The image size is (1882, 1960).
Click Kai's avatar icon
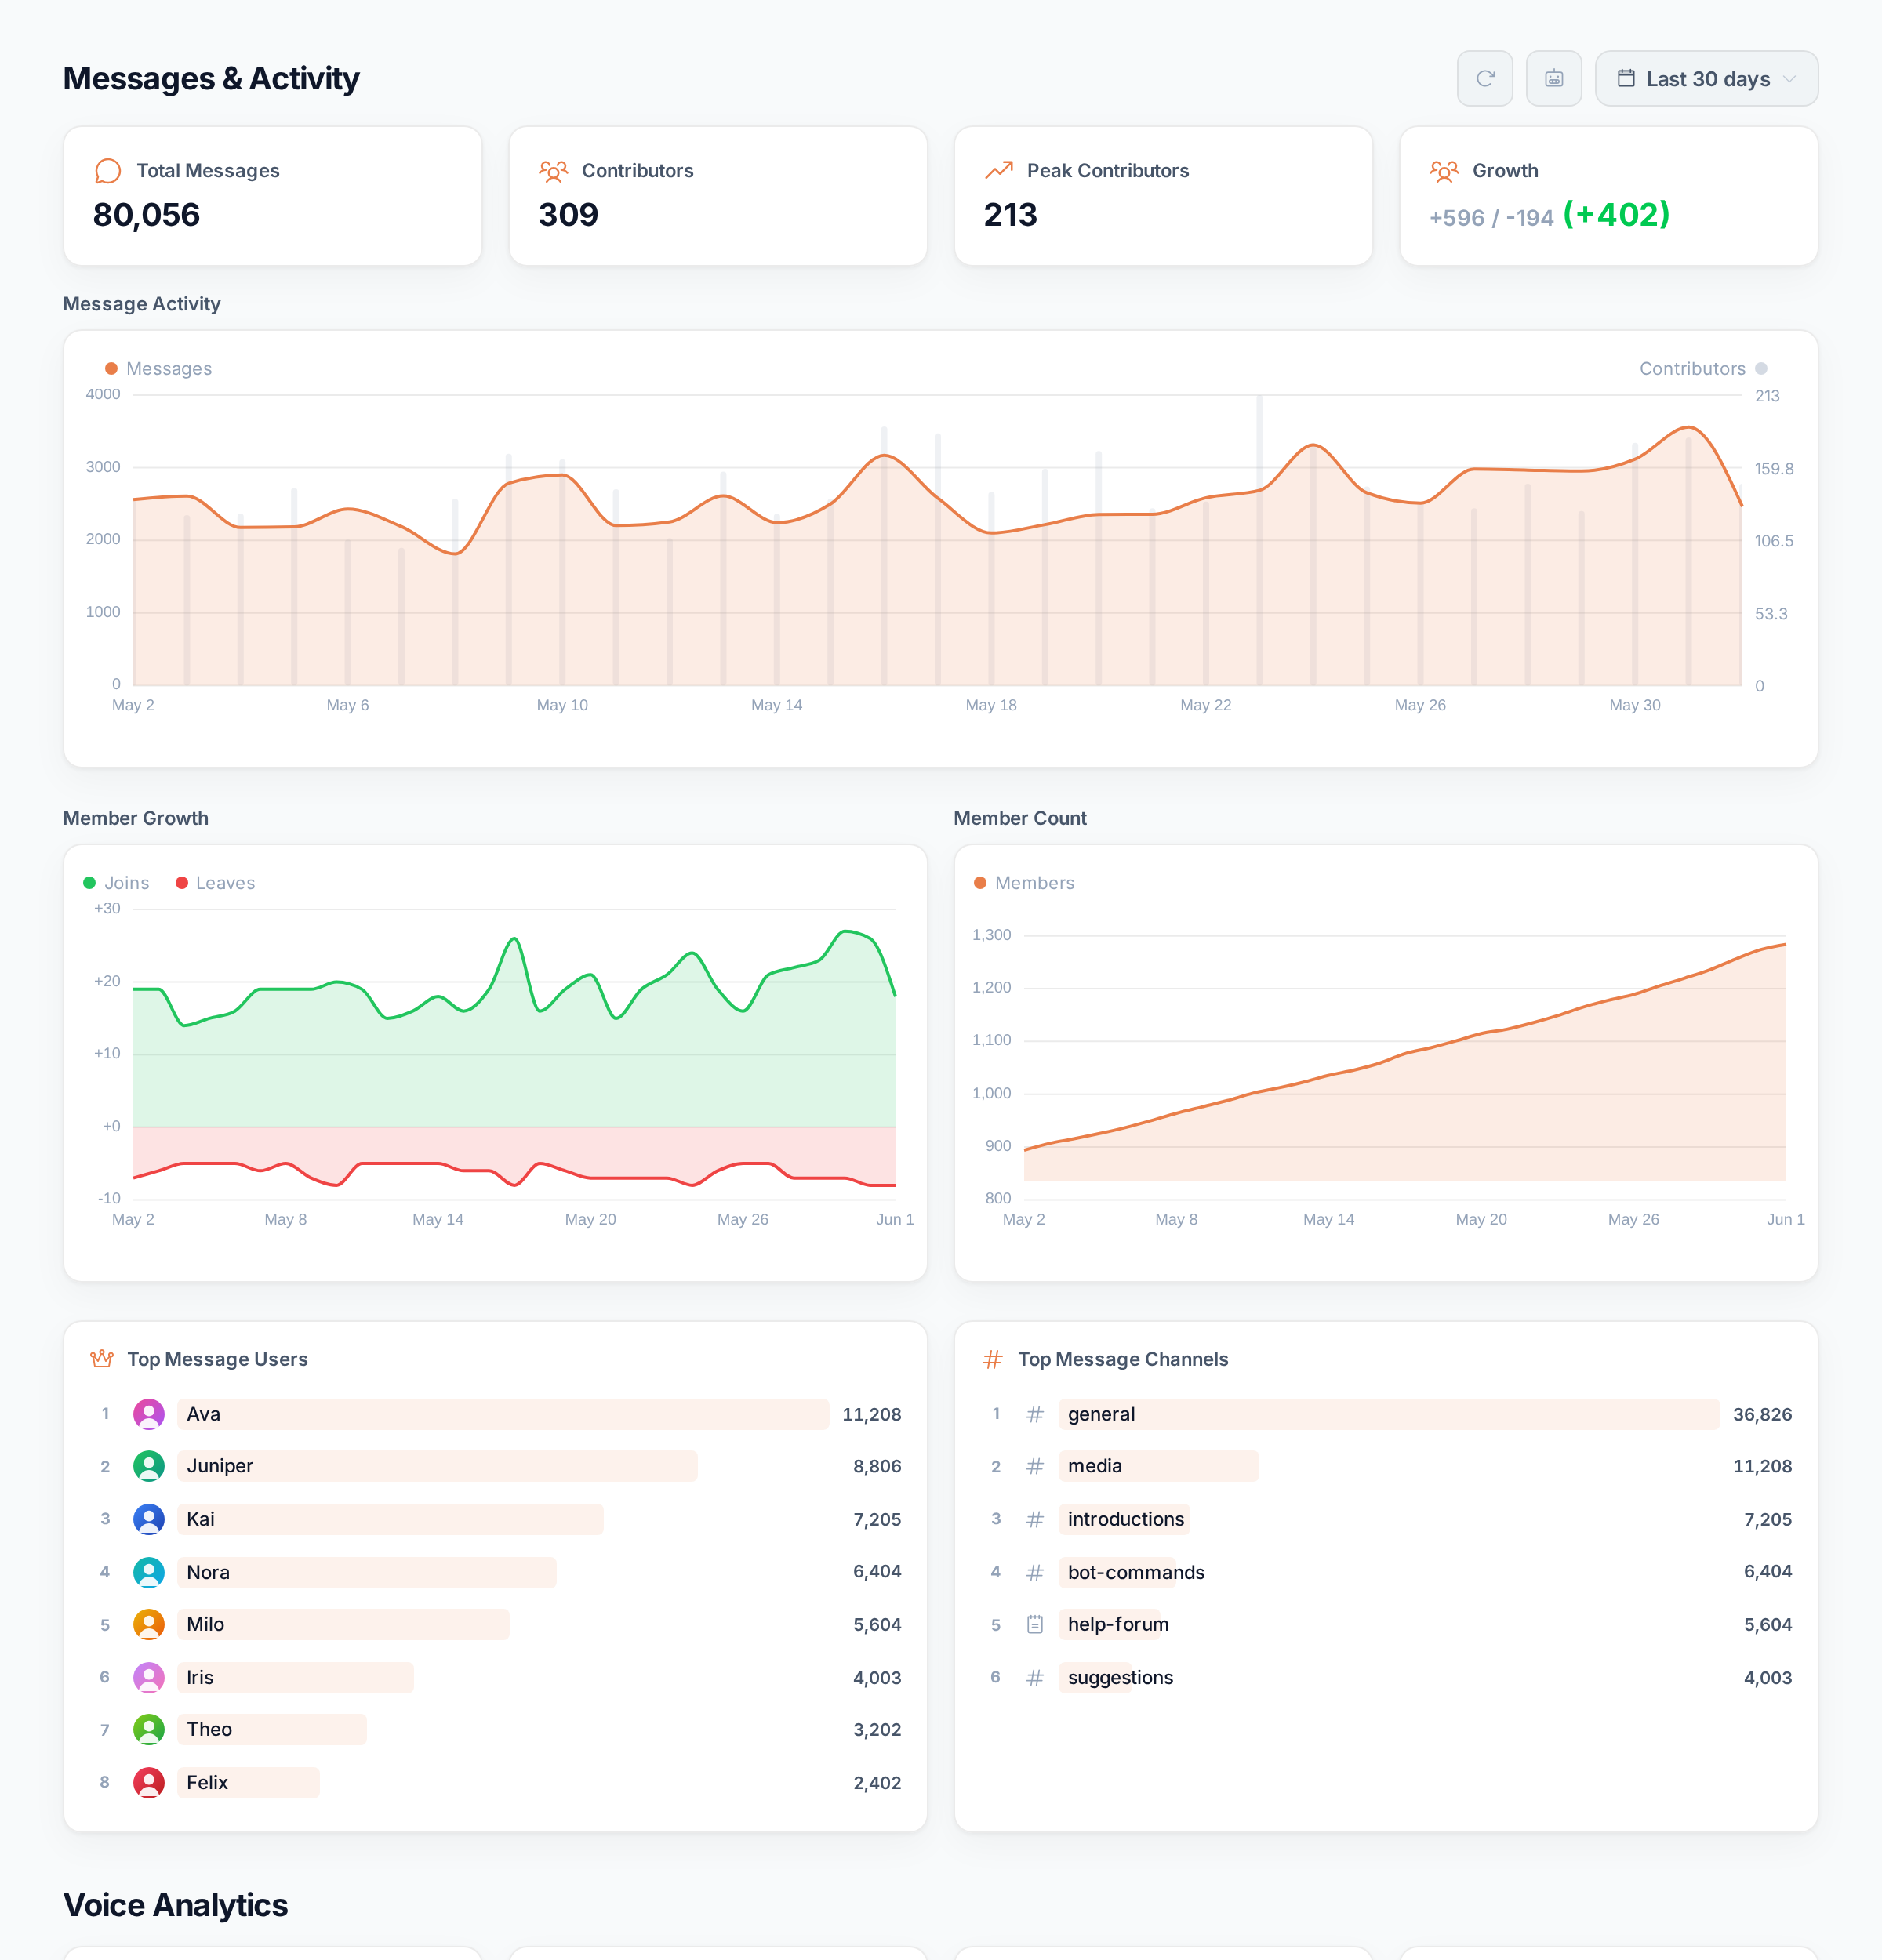(x=149, y=1519)
